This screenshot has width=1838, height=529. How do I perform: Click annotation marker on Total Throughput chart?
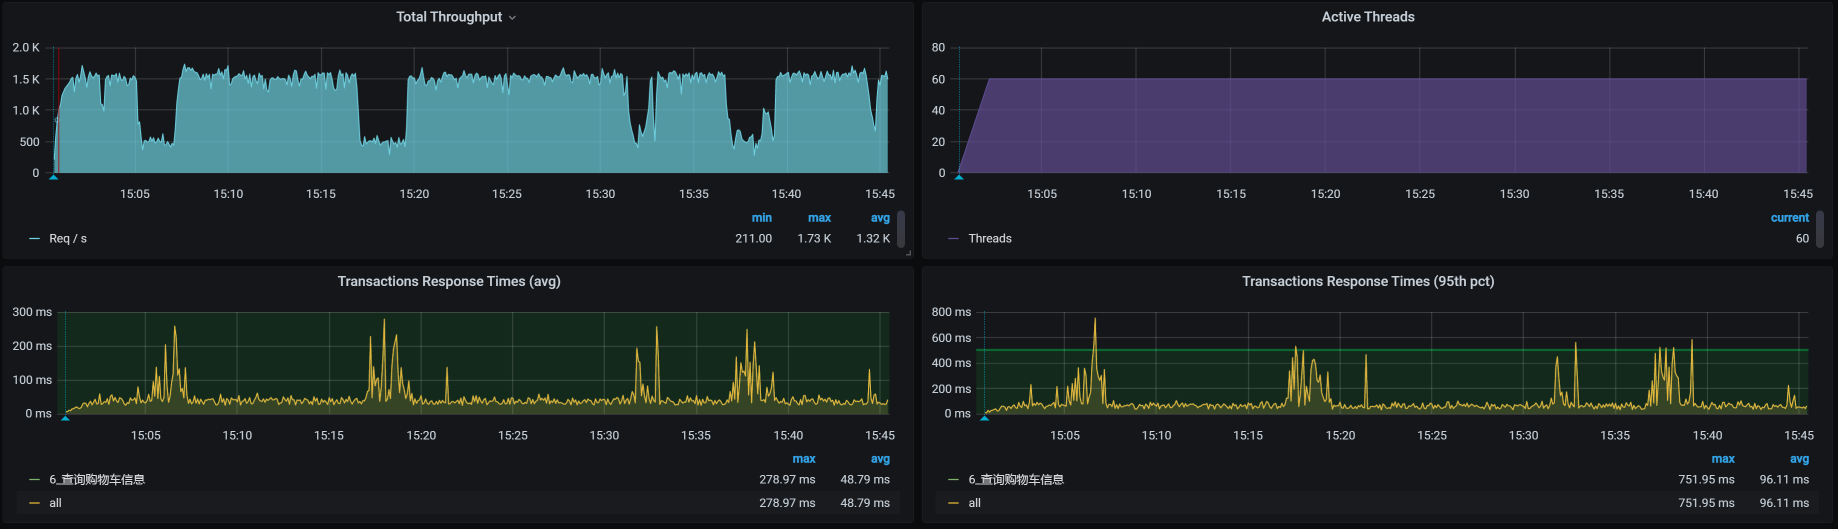point(54,177)
